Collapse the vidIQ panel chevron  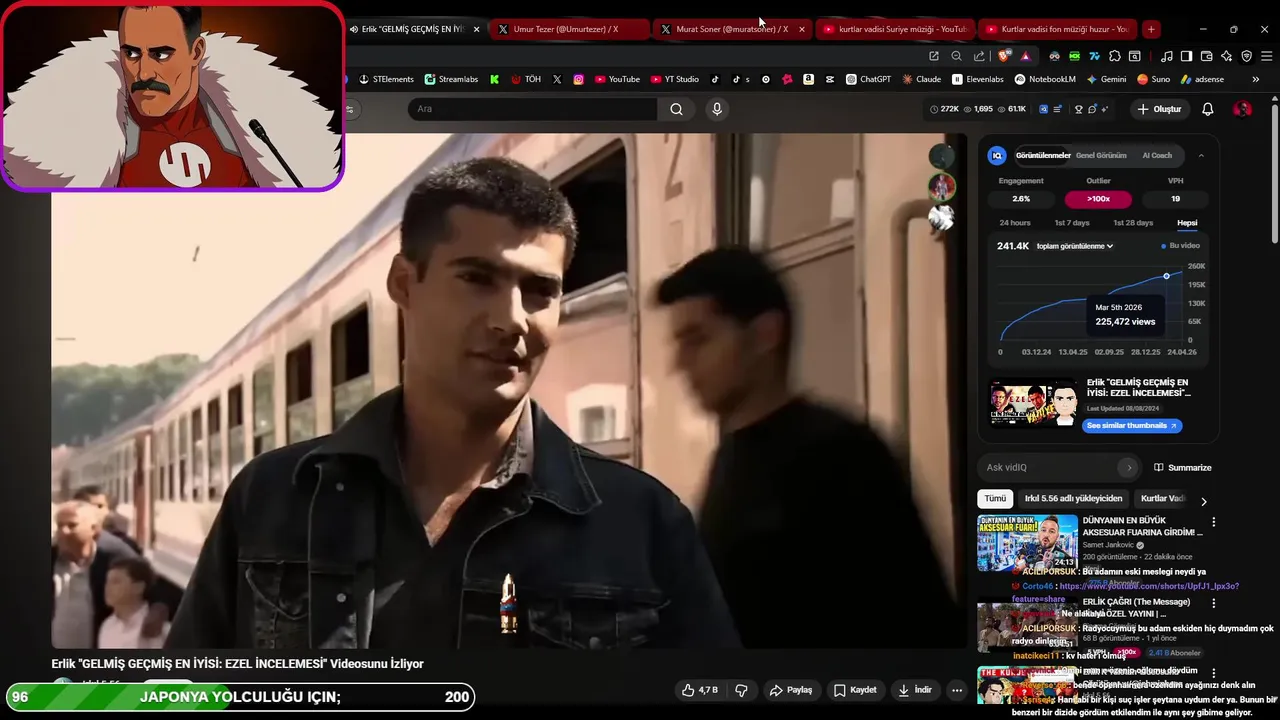point(1201,155)
